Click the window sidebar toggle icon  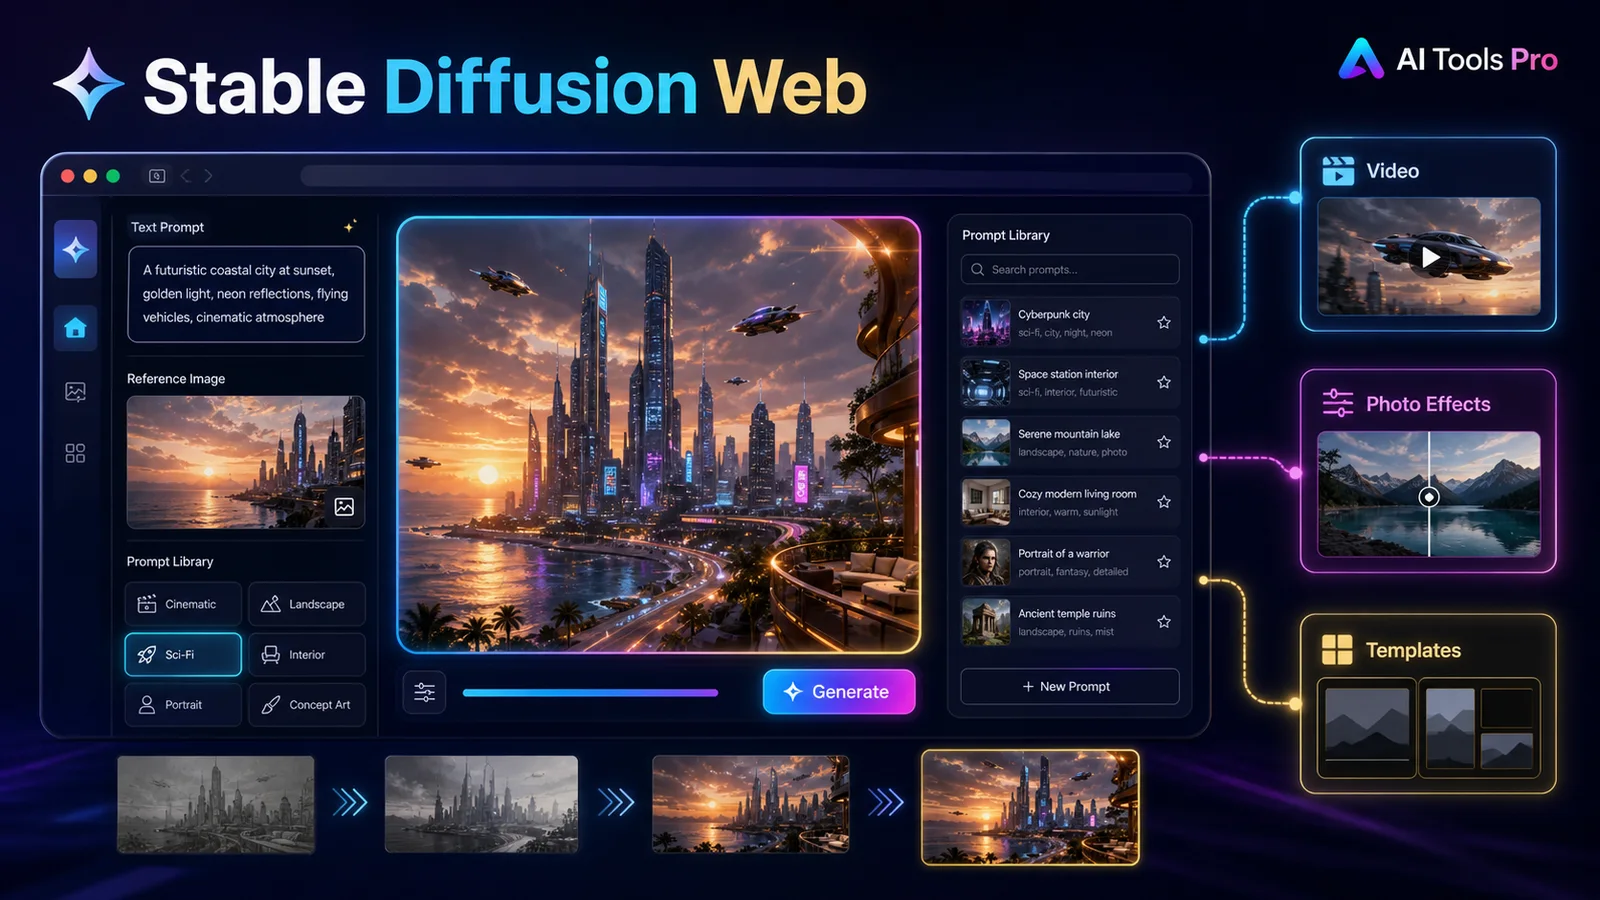pyautogui.click(x=157, y=176)
